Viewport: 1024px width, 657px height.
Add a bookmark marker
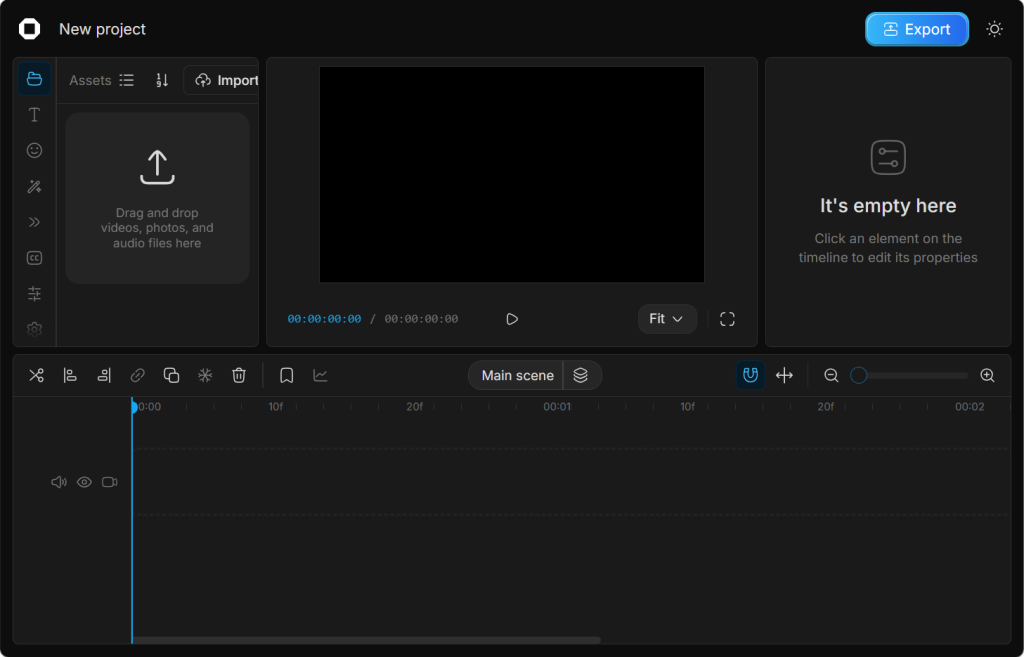point(286,376)
